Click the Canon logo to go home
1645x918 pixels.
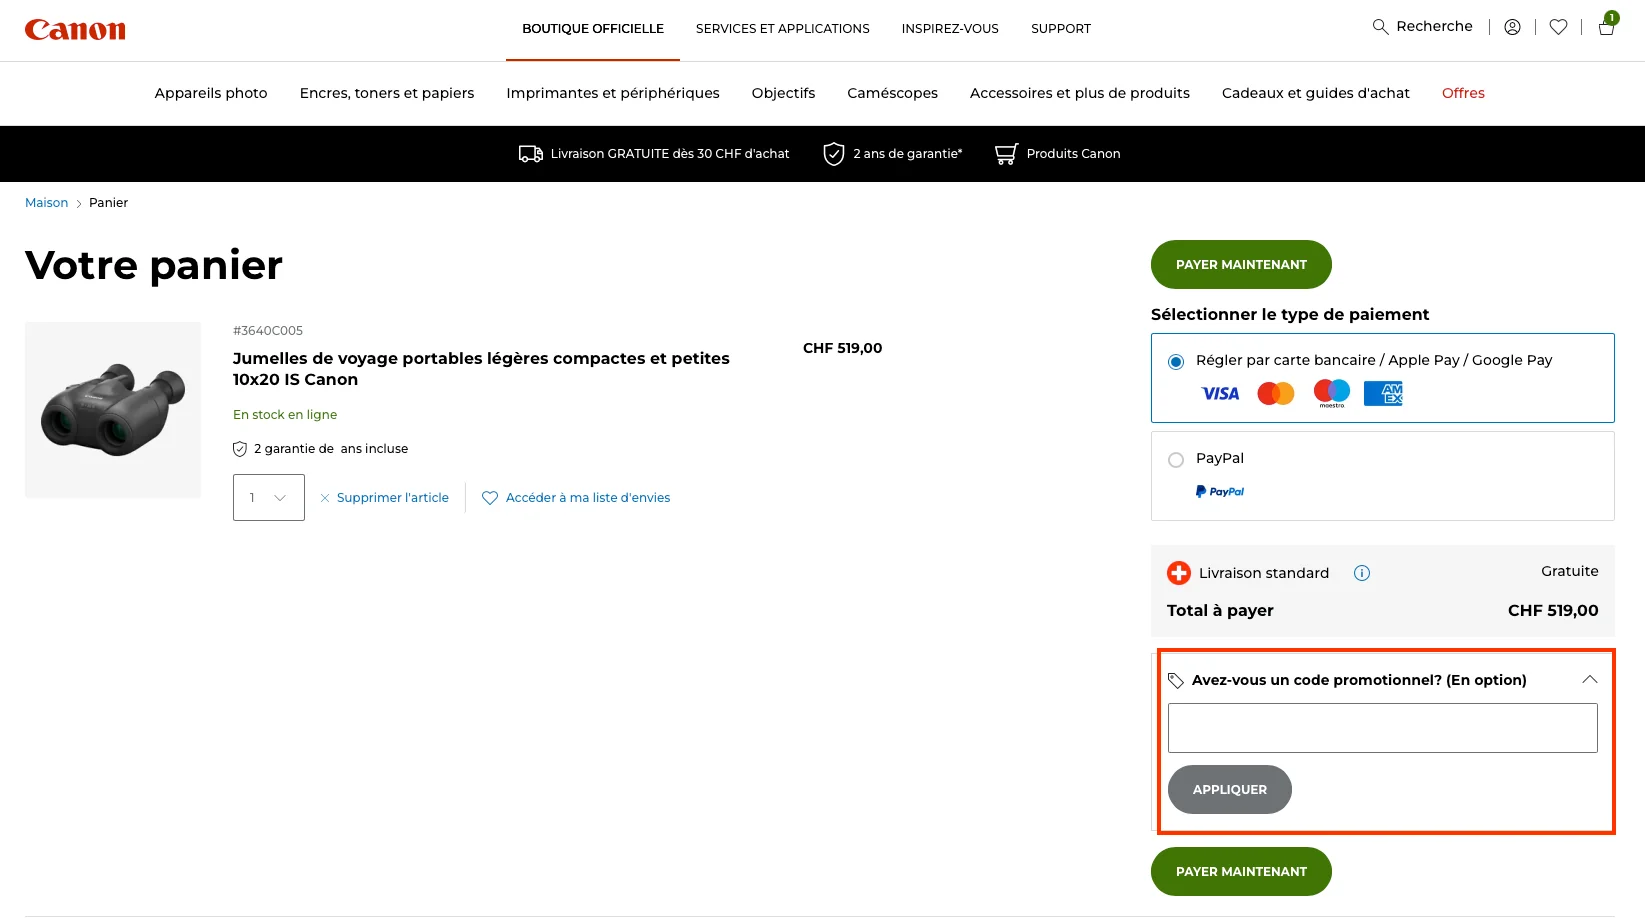point(75,29)
